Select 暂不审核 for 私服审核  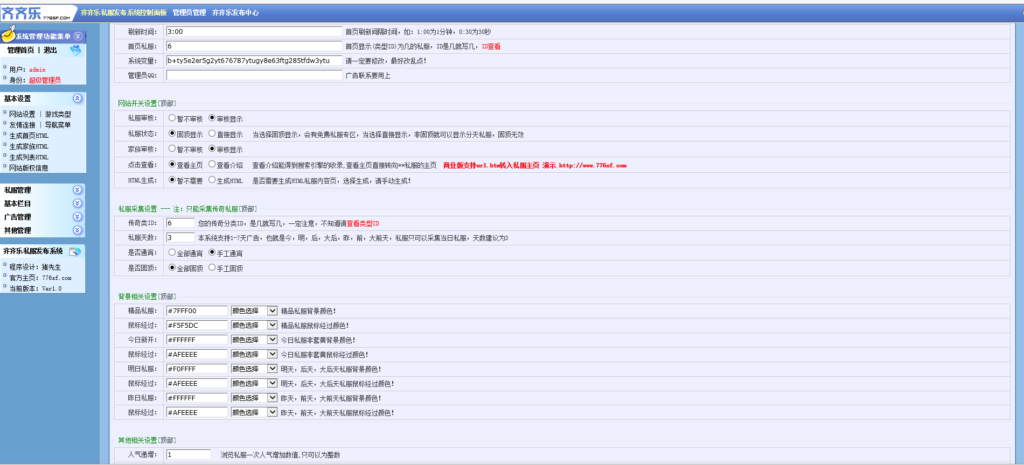click(172, 118)
